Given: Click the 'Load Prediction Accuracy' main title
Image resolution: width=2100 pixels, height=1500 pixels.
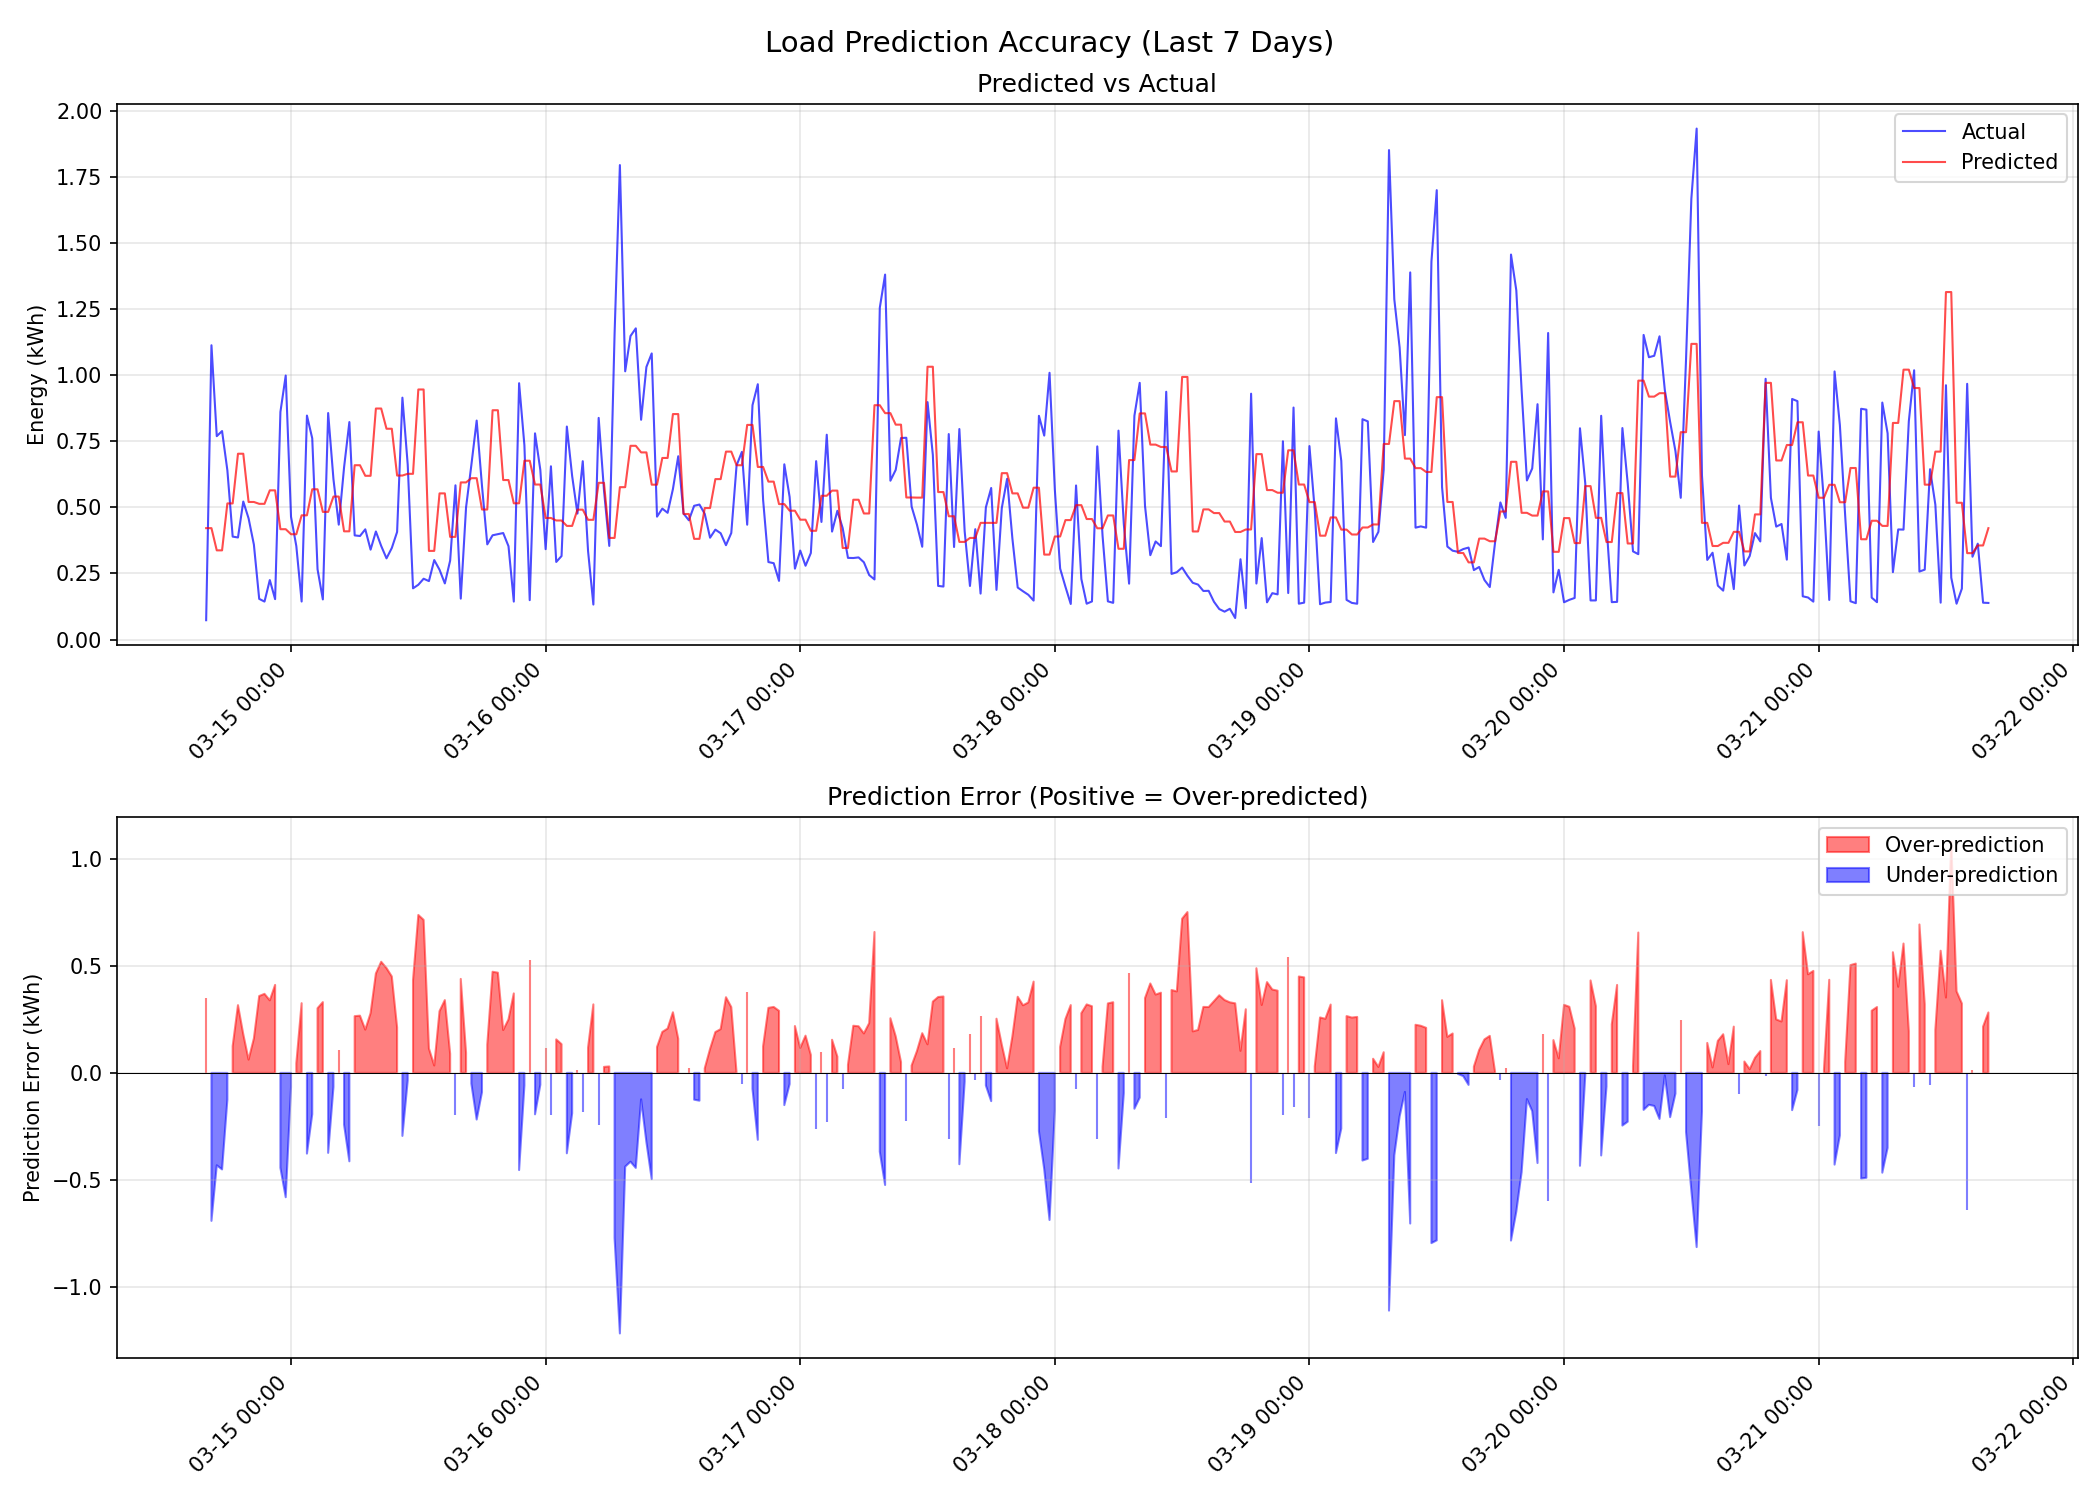Looking at the screenshot, I should pos(1049,42).
